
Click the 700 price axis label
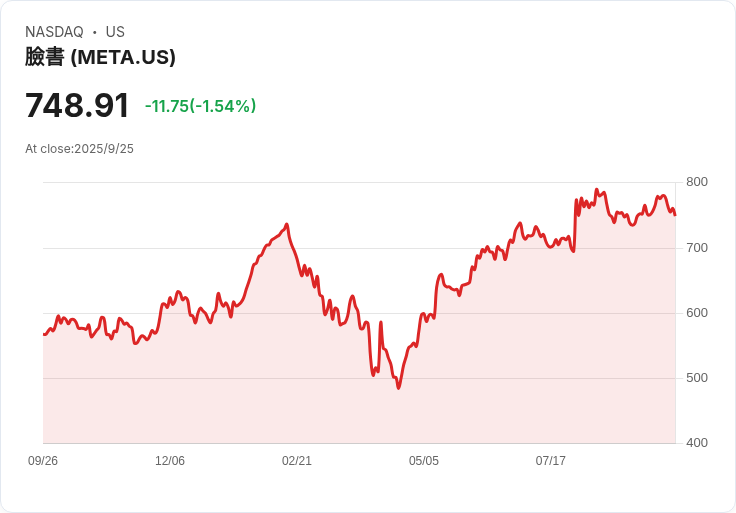(x=697, y=247)
